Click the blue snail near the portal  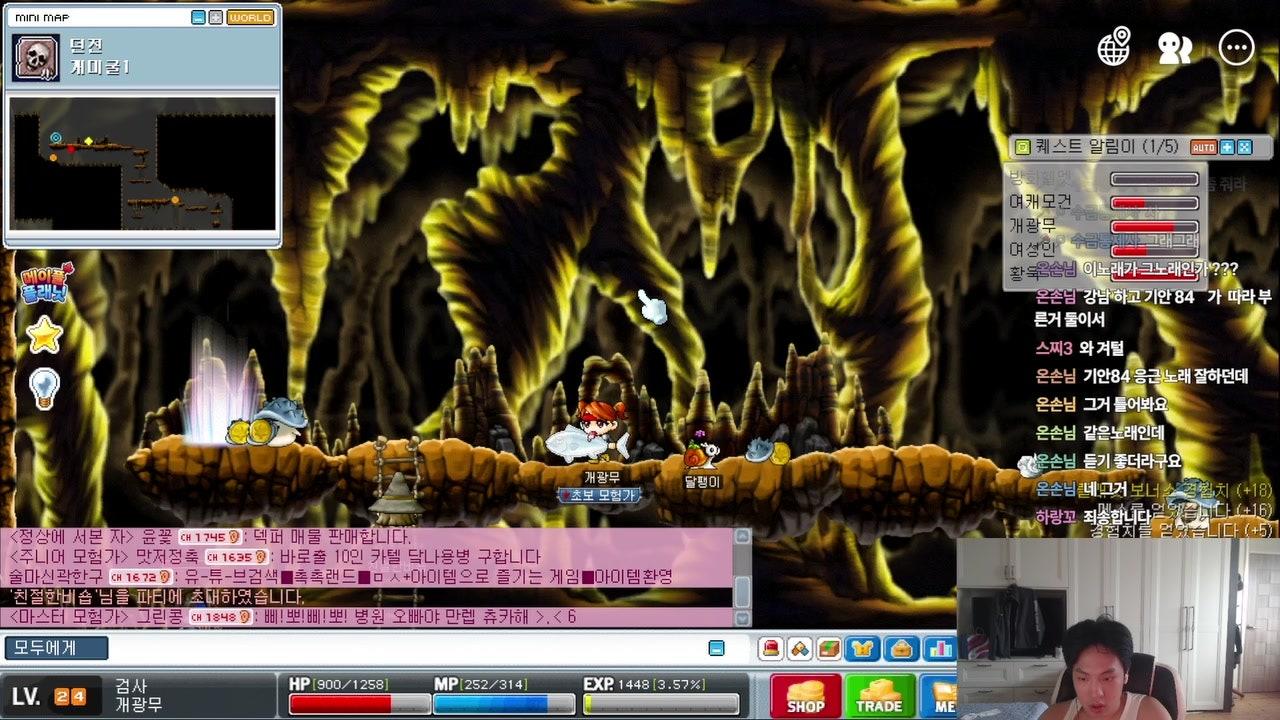(x=280, y=421)
